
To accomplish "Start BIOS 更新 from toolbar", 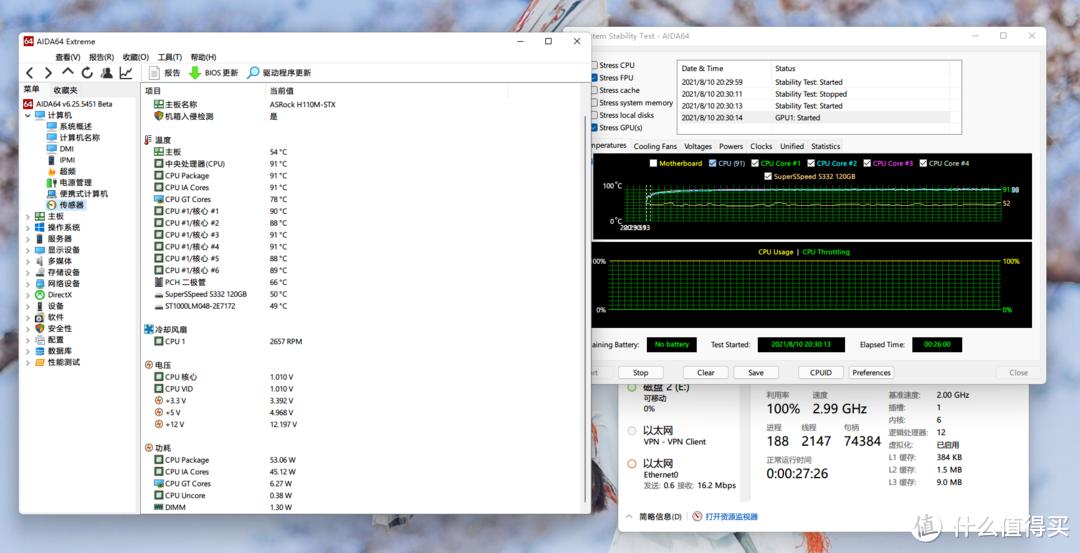I will coord(214,72).
